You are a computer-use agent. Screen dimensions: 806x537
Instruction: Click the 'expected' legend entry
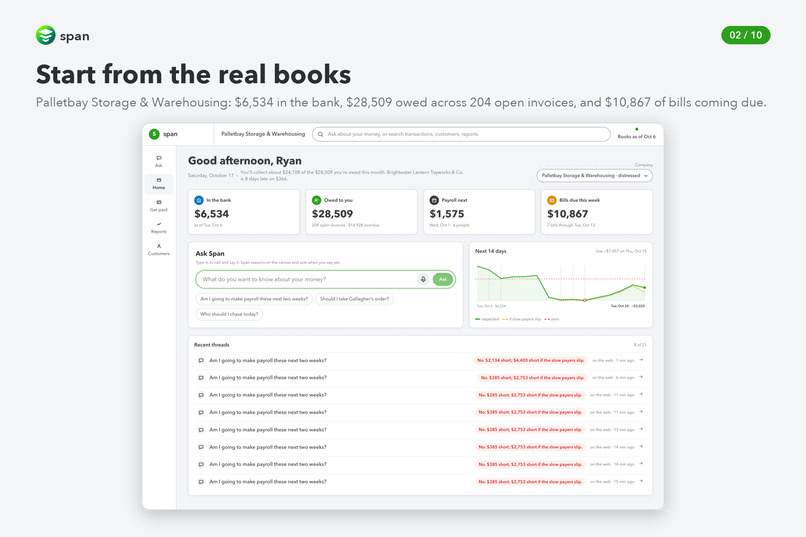pos(487,319)
